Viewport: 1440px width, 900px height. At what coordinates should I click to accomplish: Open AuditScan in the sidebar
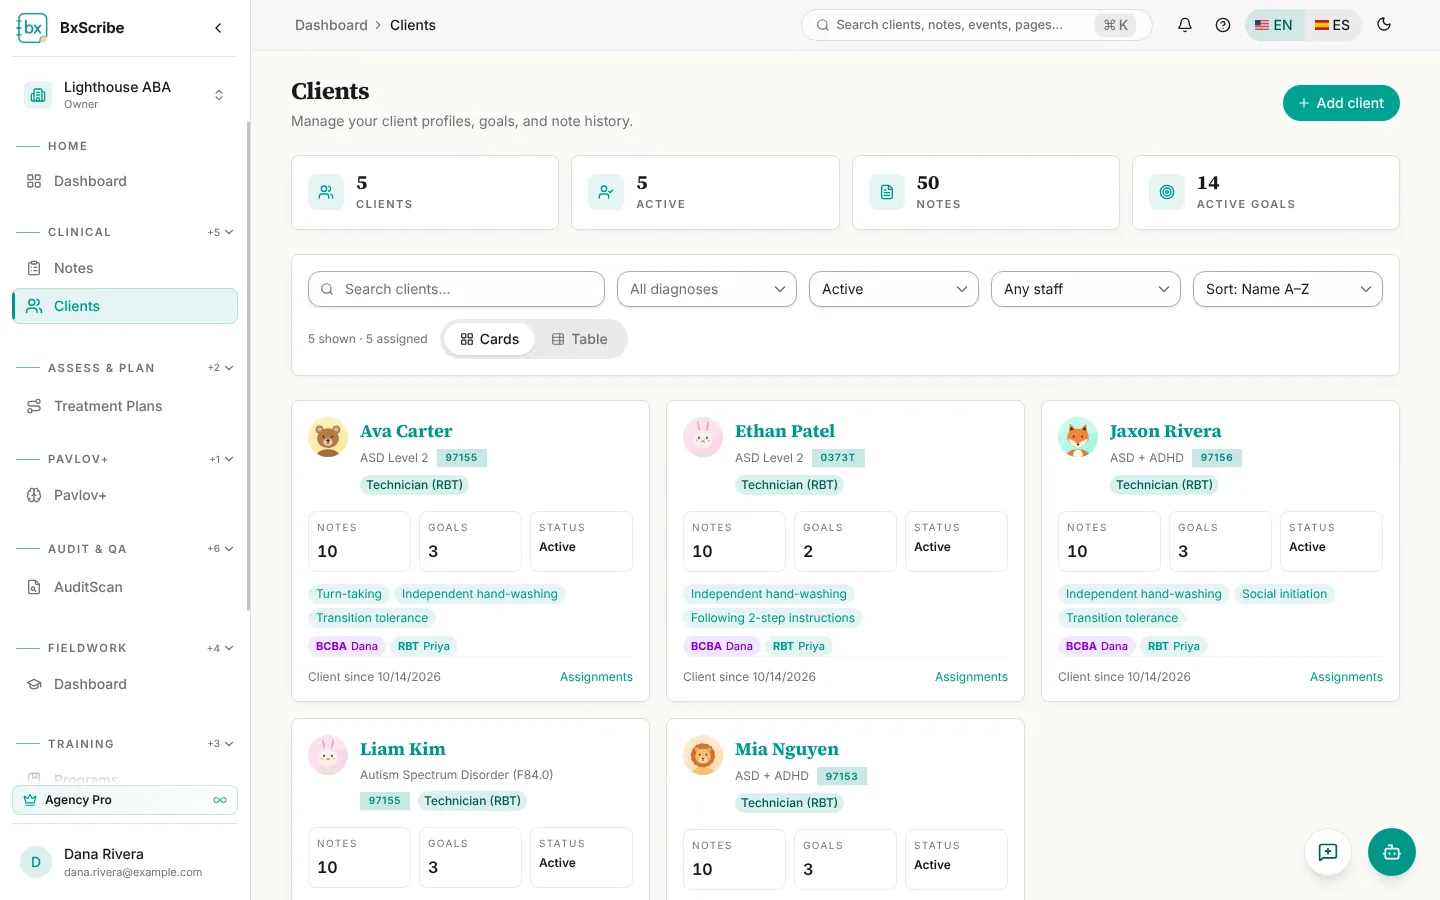125,587
